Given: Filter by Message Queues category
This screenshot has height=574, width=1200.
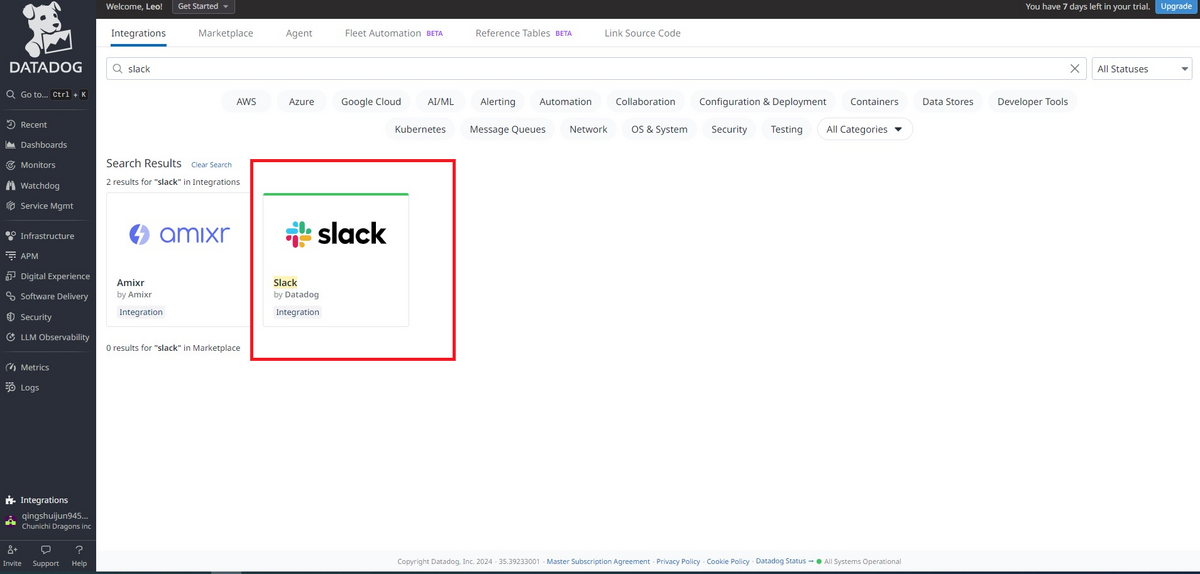Looking at the screenshot, I should (x=508, y=129).
